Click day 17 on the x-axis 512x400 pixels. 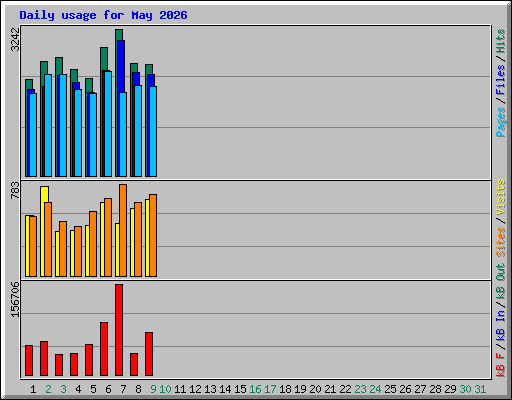pyautogui.click(x=270, y=389)
